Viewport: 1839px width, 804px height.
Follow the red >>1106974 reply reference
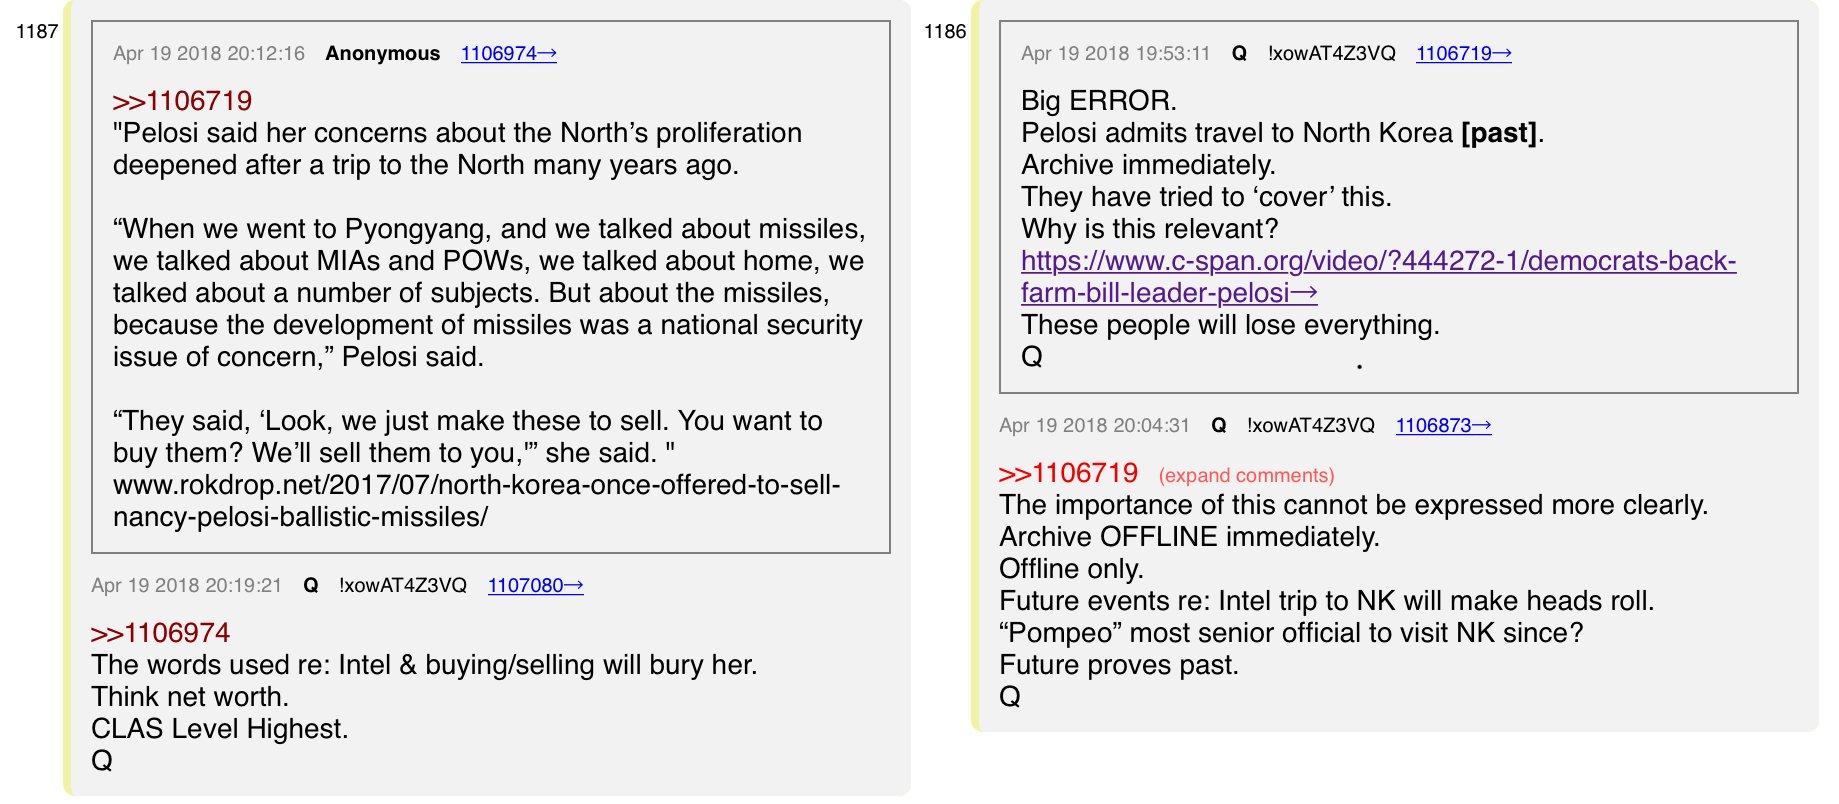[160, 633]
